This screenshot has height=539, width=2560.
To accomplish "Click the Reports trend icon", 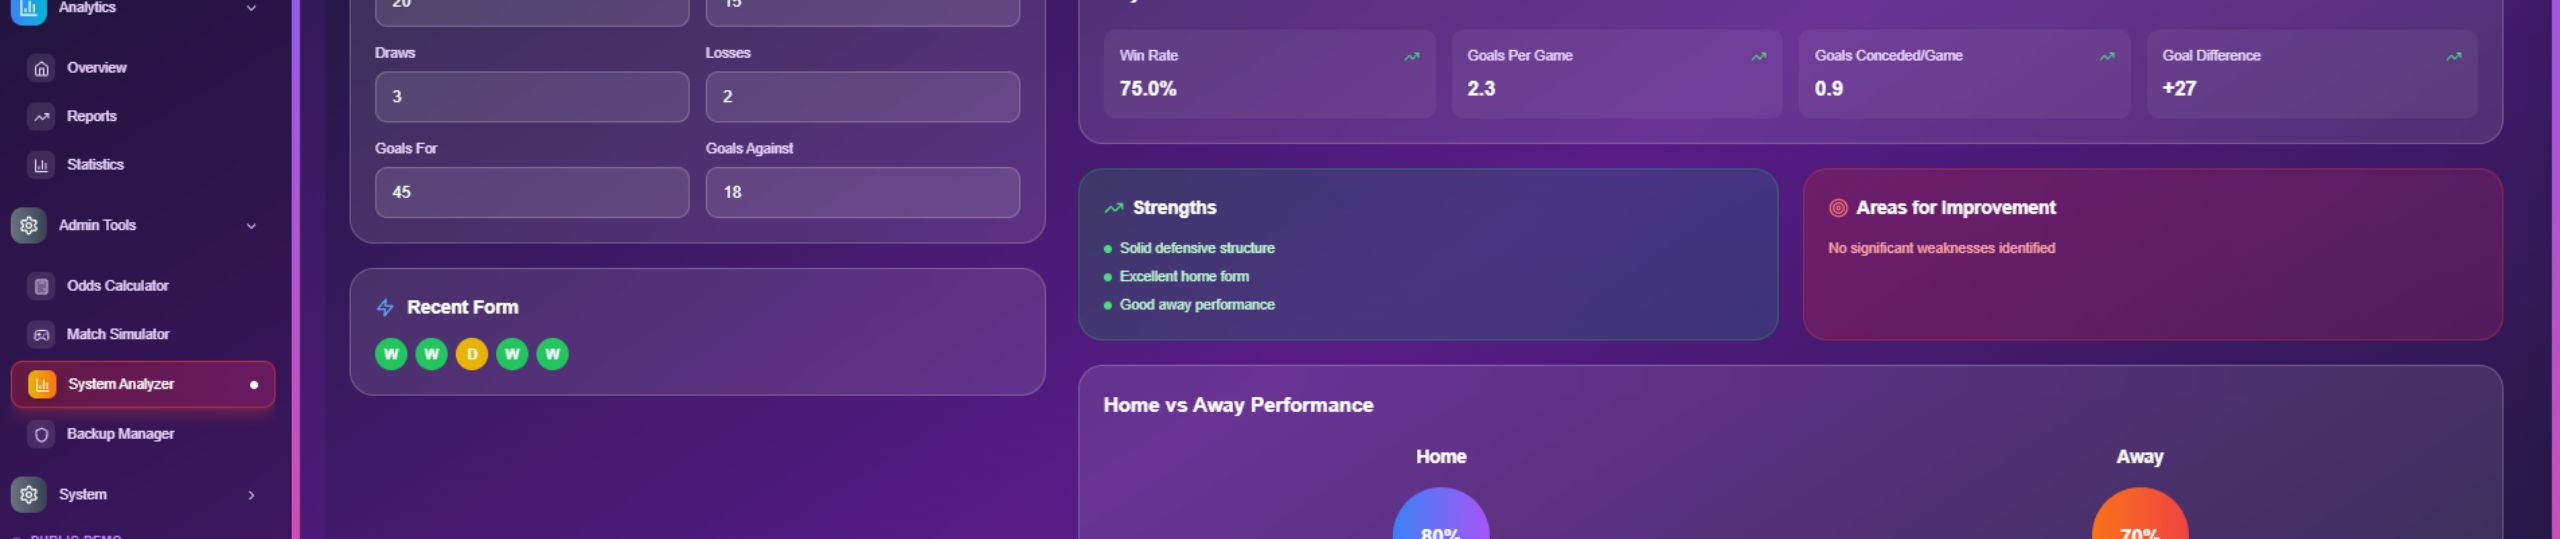I will coord(41,117).
